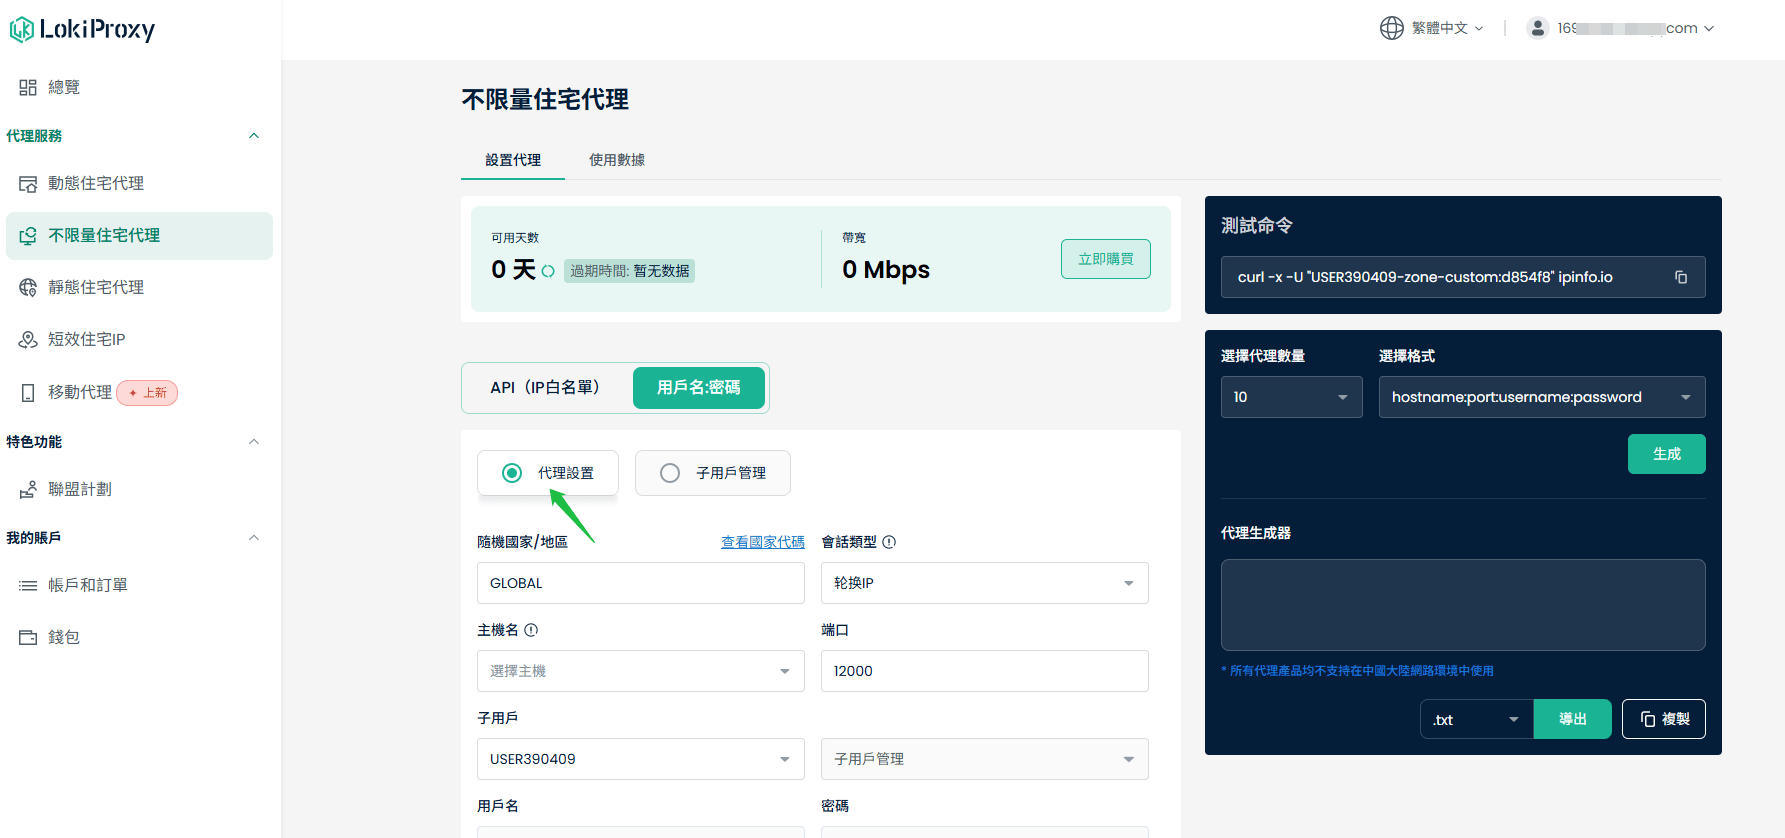This screenshot has width=1785, height=838.
Task: Select the 代理設置 radio option
Action: [548, 473]
